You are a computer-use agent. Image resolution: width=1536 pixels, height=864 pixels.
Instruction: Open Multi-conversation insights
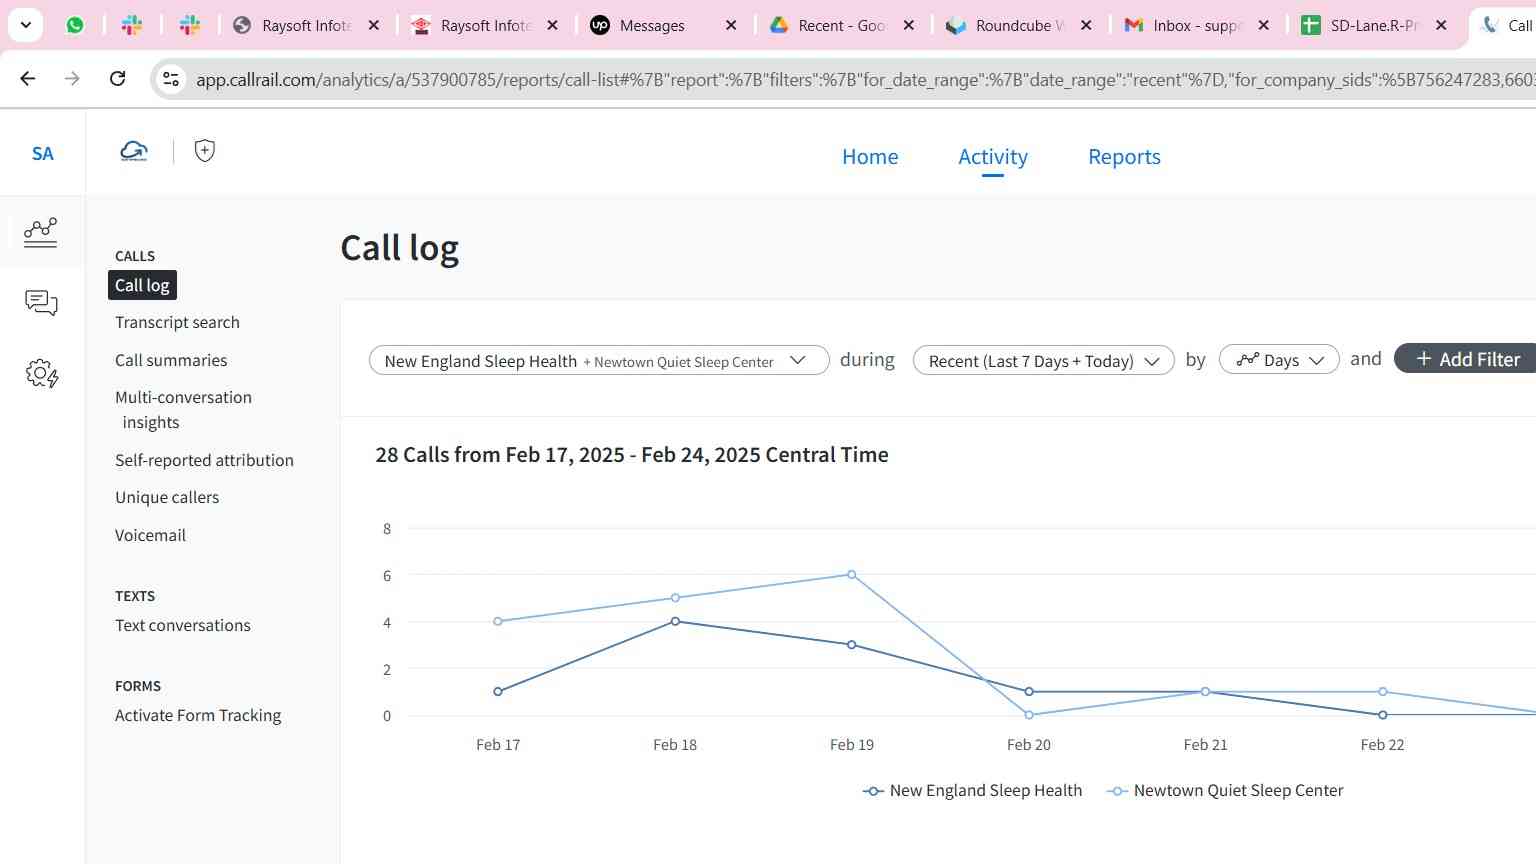[183, 410]
